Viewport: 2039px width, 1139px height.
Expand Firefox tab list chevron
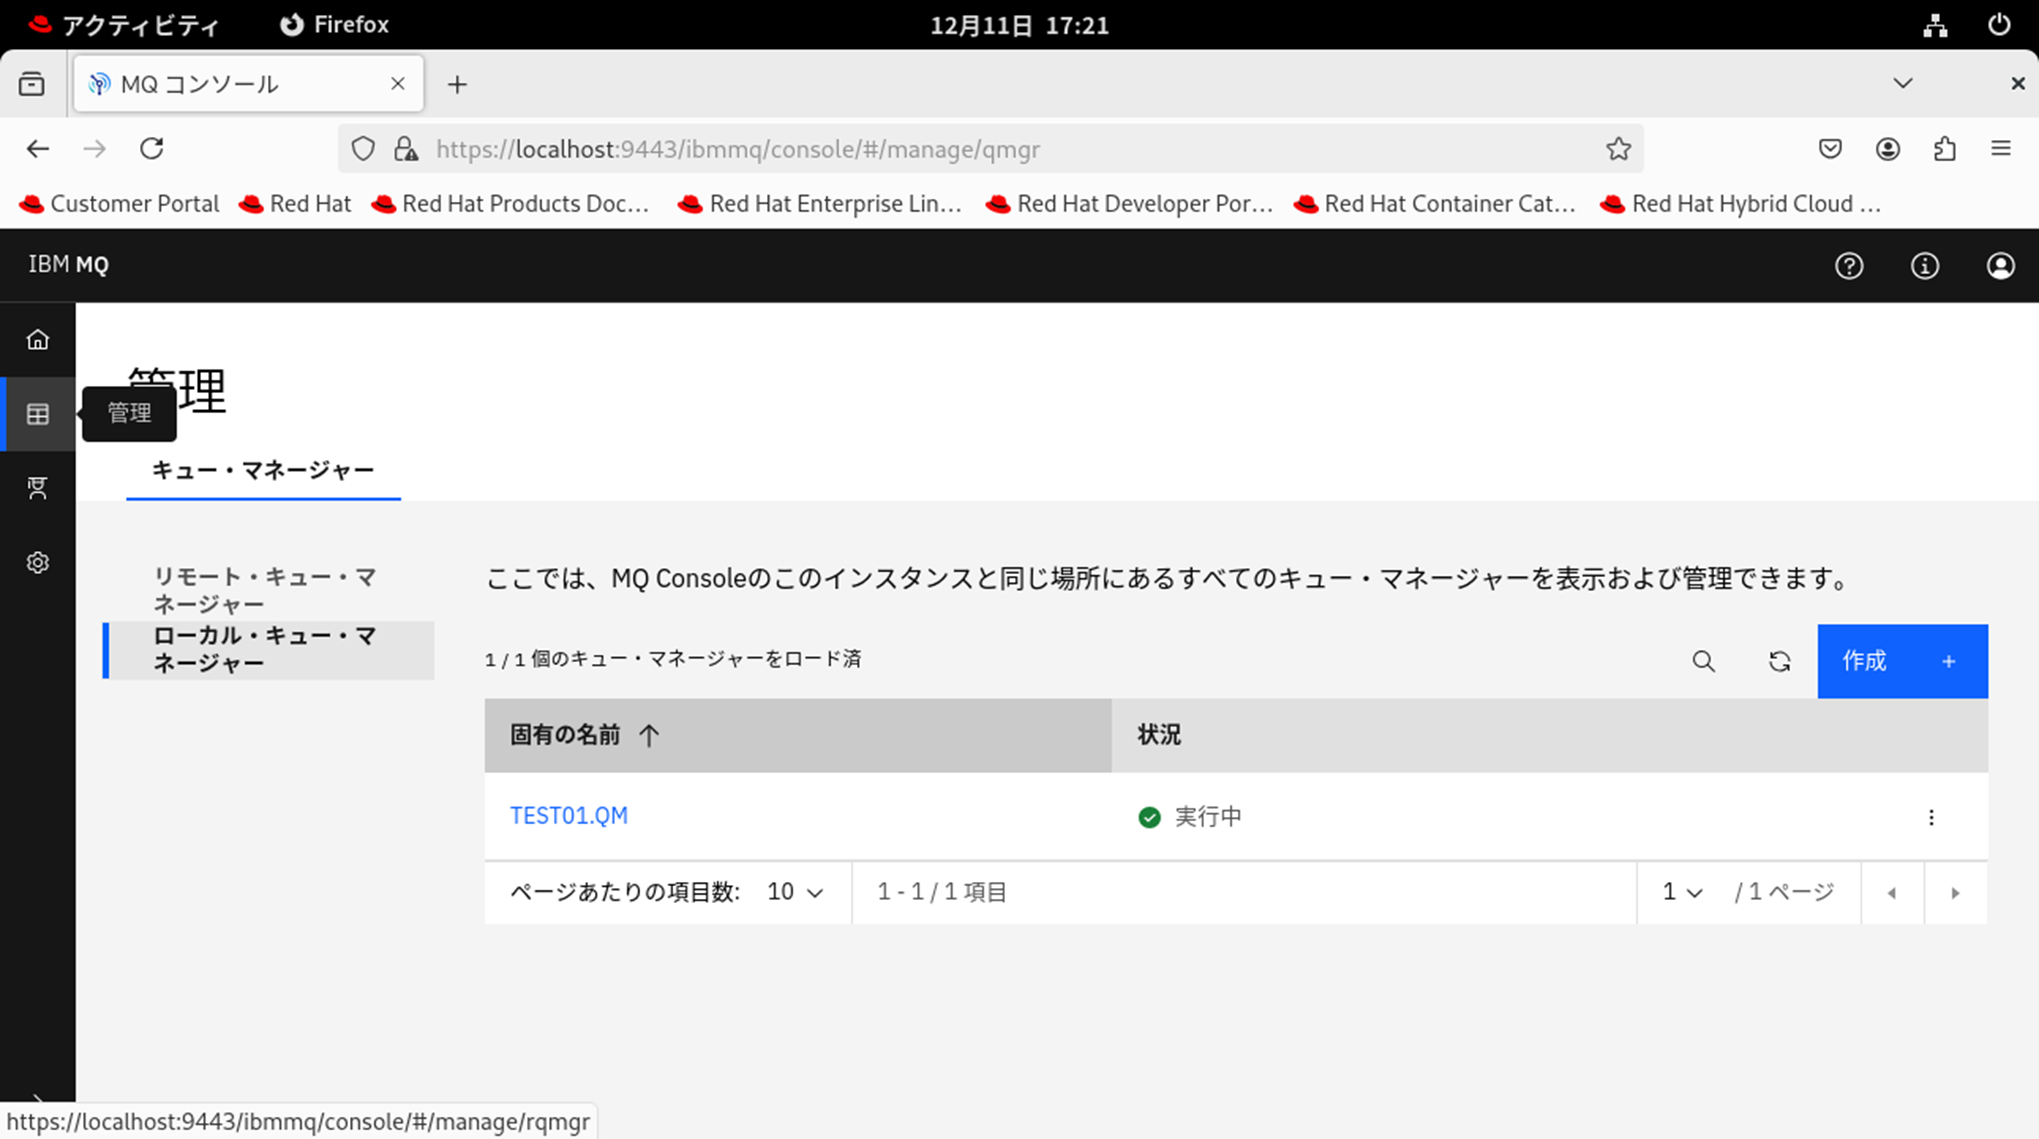[1902, 84]
